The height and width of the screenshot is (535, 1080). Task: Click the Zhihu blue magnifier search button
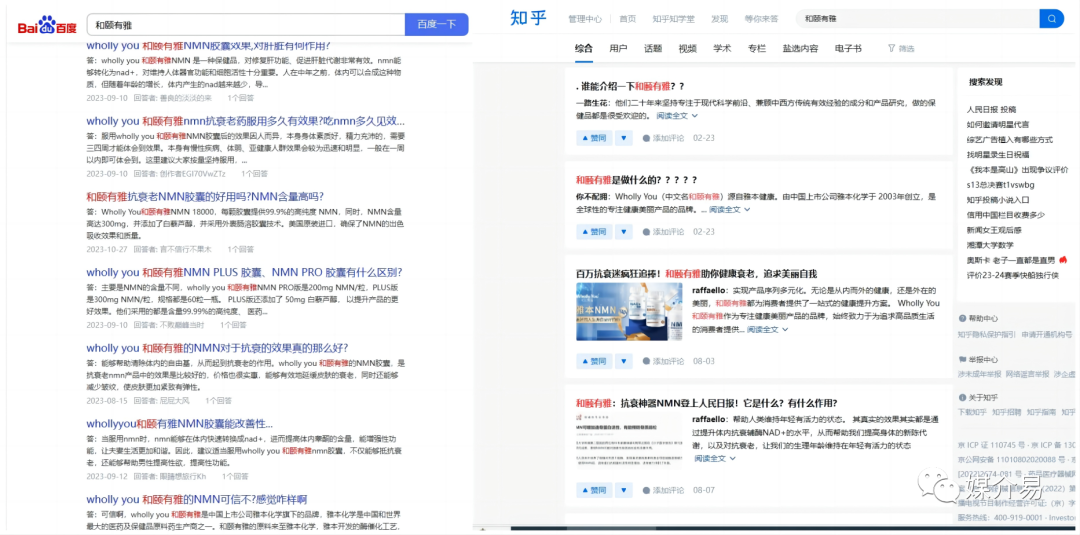pyautogui.click(x=1051, y=19)
